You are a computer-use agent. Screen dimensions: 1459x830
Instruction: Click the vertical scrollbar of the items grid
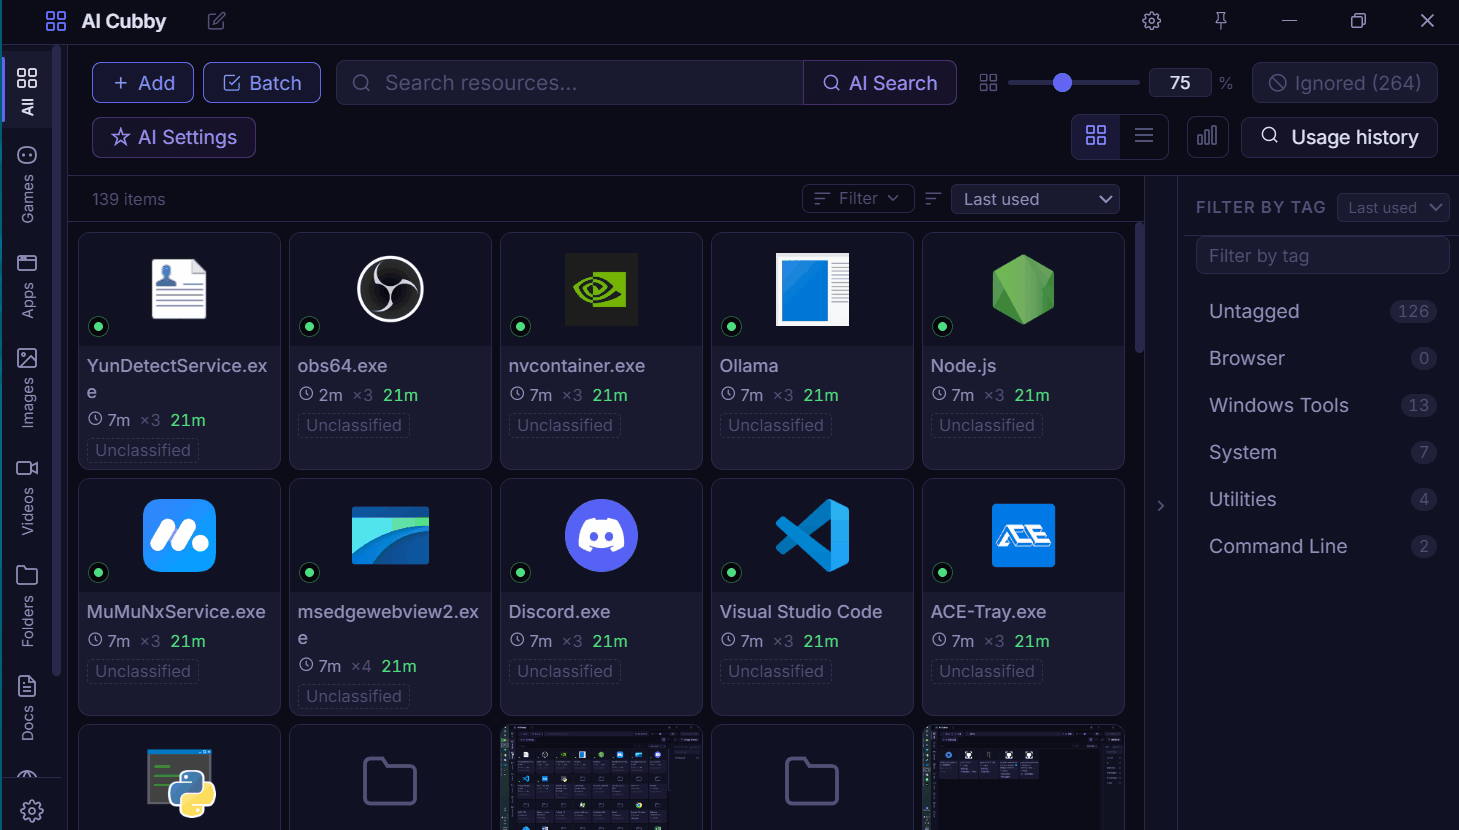pos(1139,288)
